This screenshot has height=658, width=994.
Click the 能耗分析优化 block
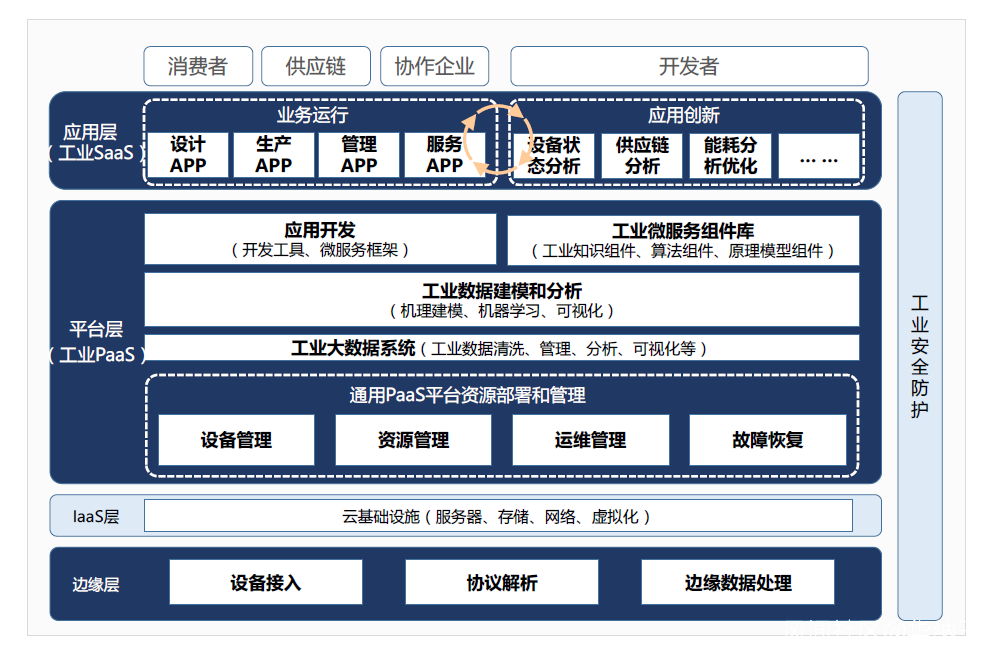(x=730, y=155)
